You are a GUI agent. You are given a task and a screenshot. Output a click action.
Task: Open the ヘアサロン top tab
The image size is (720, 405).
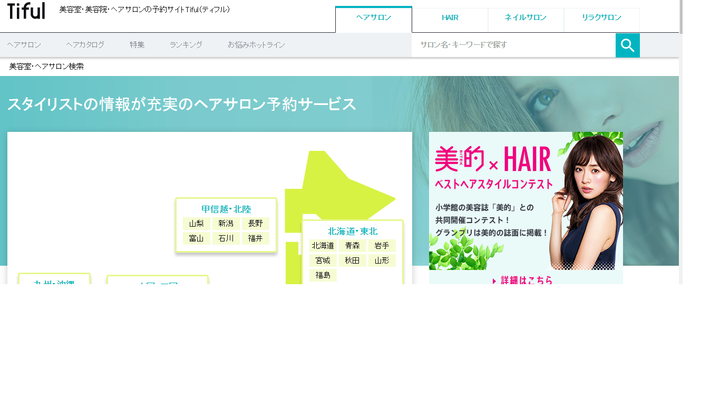pos(373,19)
